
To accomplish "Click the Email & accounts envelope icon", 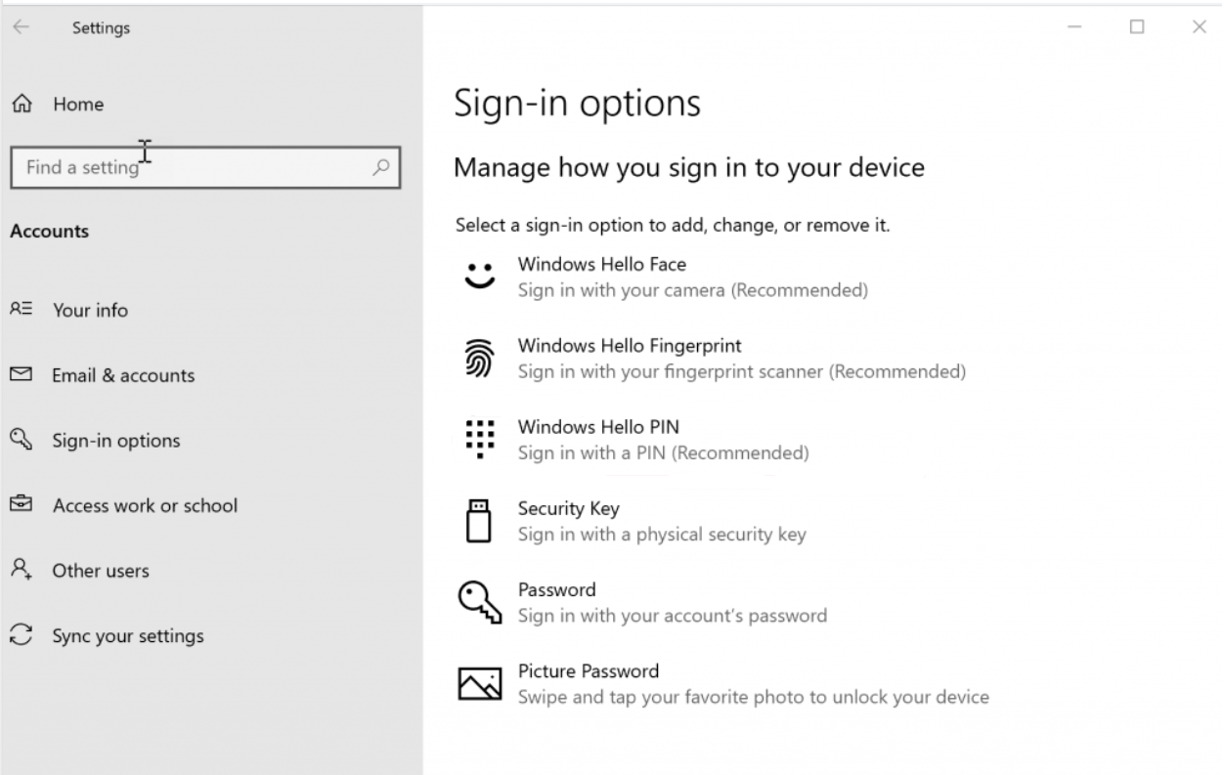I will point(22,375).
